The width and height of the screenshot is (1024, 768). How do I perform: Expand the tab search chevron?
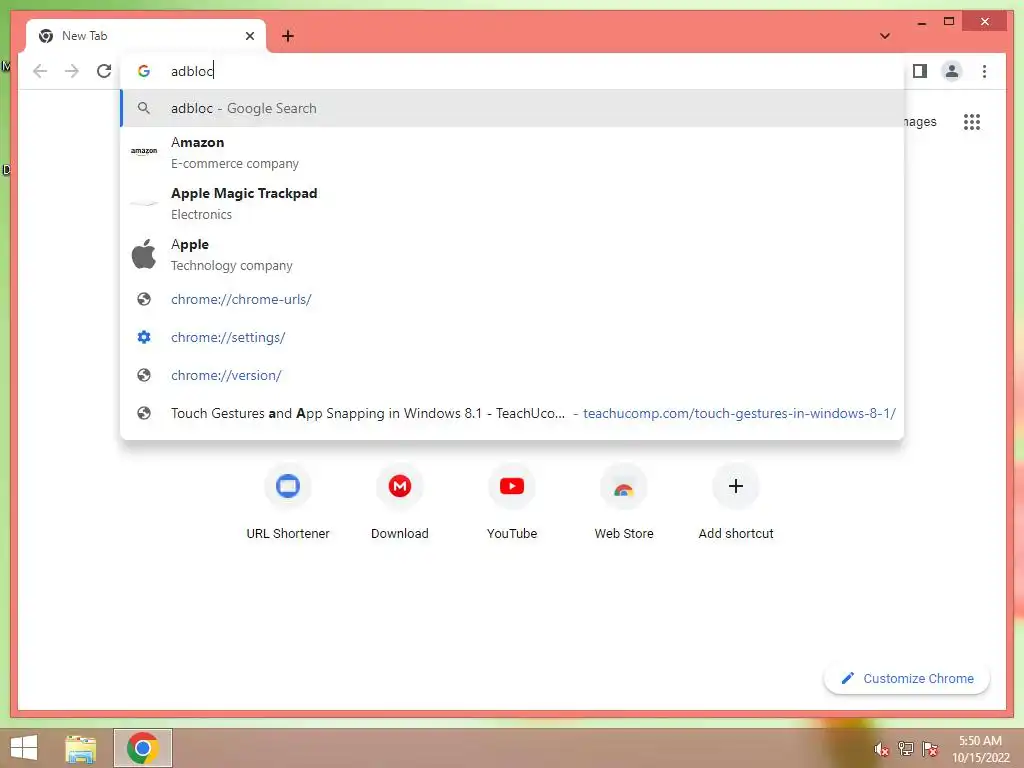pyautogui.click(x=884, y=36)
